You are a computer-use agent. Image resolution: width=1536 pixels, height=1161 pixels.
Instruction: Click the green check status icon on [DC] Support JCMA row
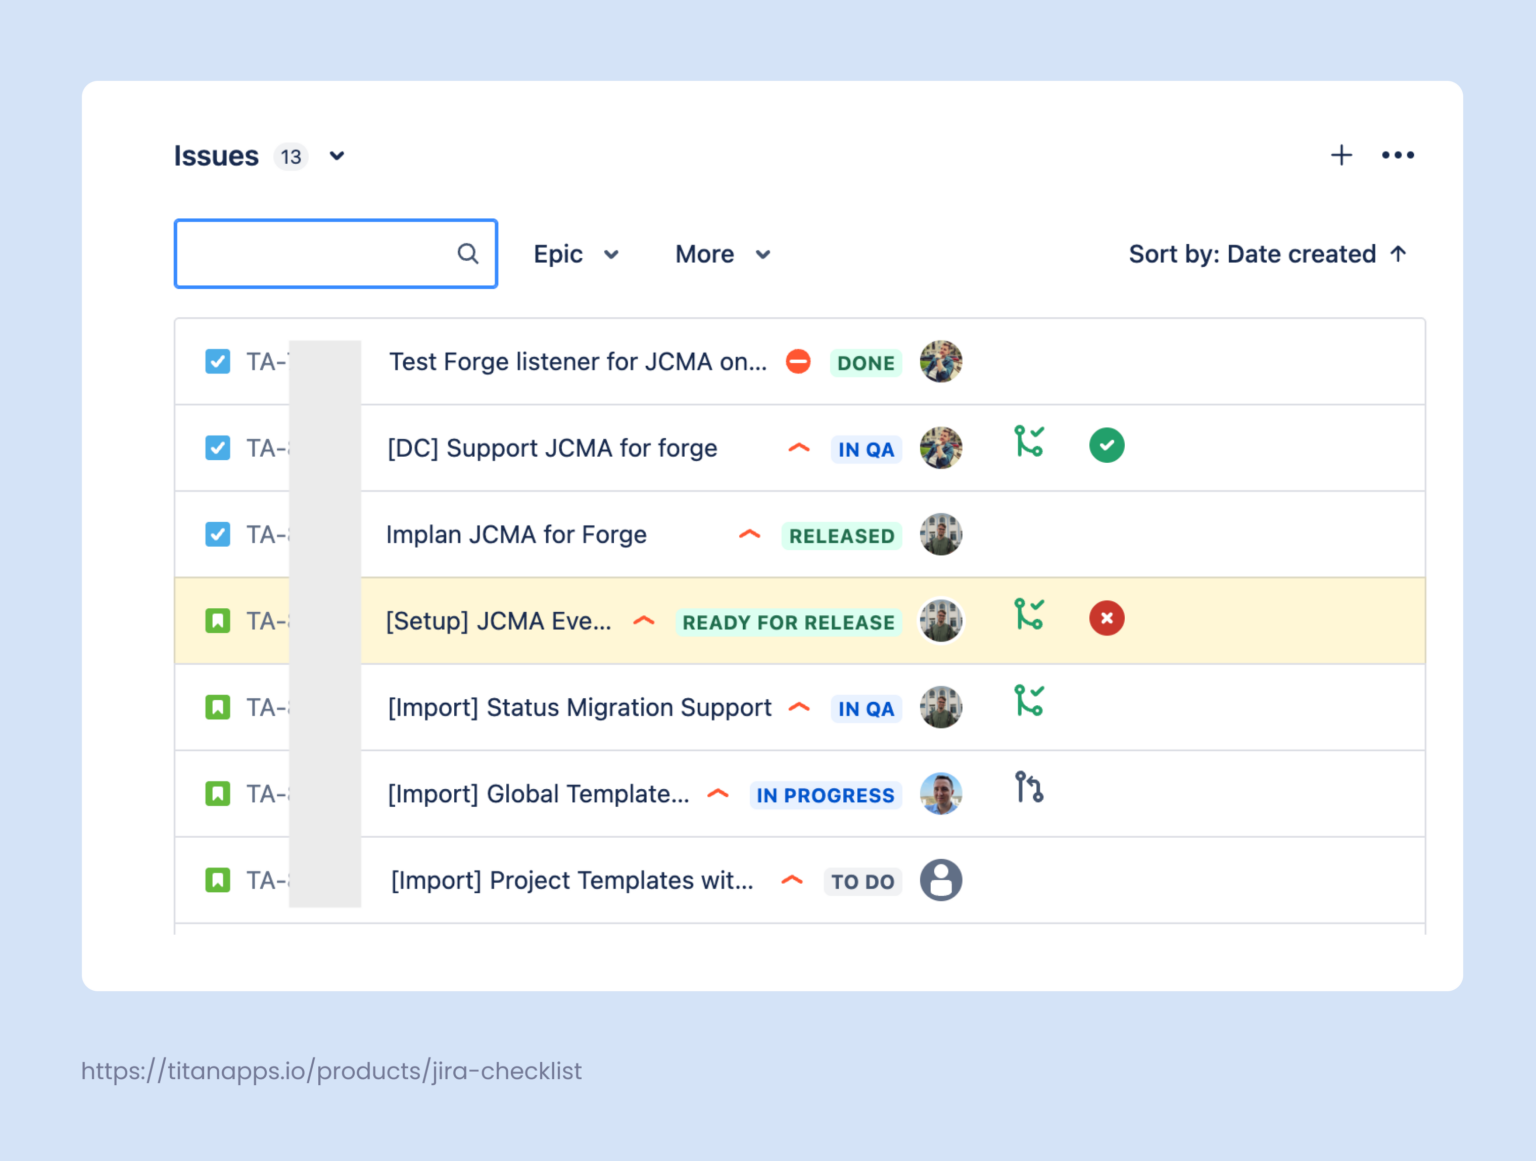coord(1106,445)
